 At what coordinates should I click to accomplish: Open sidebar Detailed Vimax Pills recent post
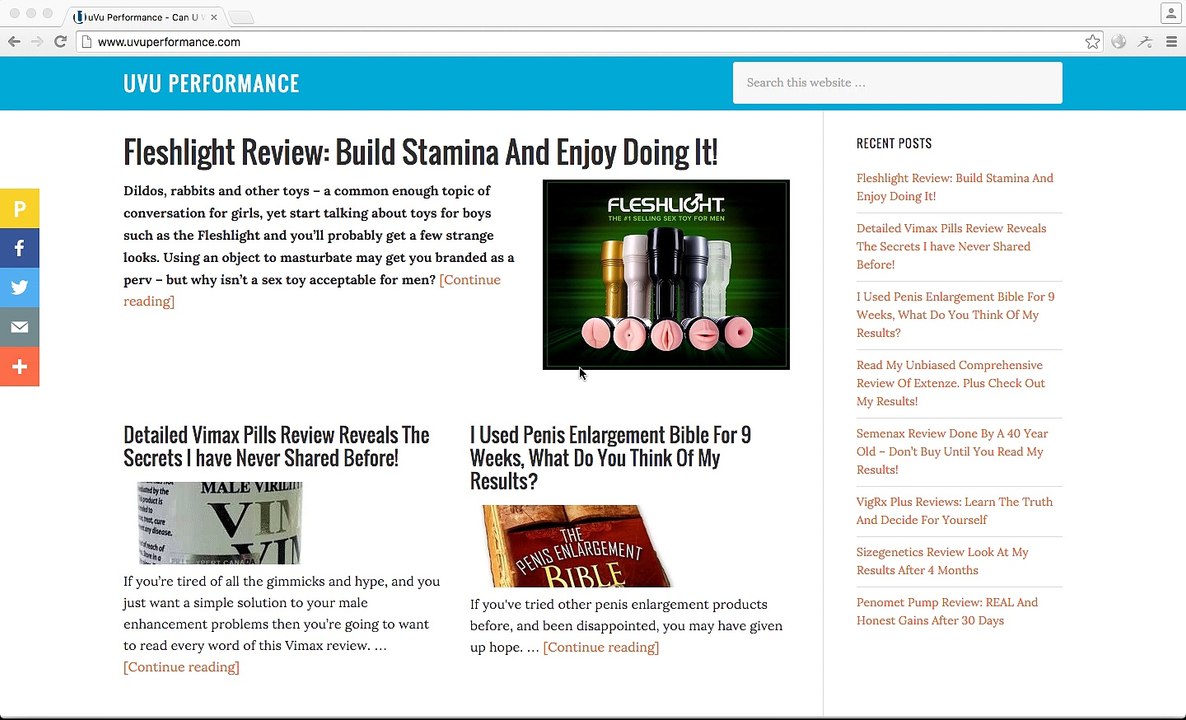coord(952,247)
